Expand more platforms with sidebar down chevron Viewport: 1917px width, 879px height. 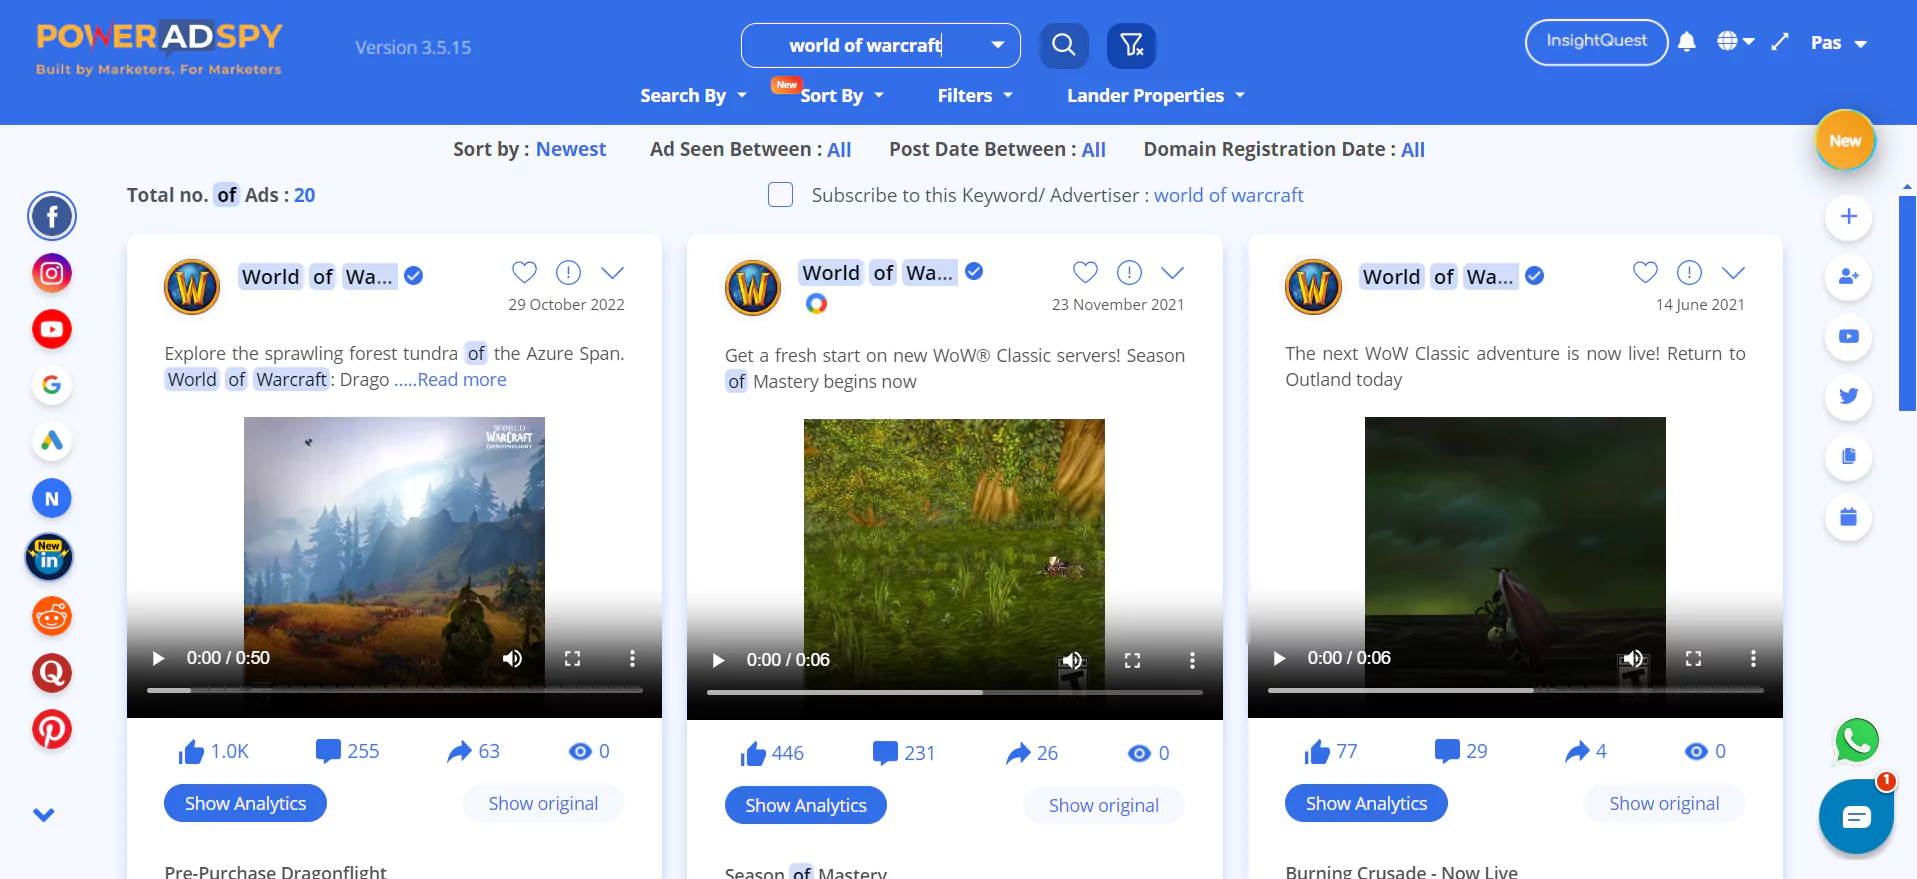coord(44,814)
